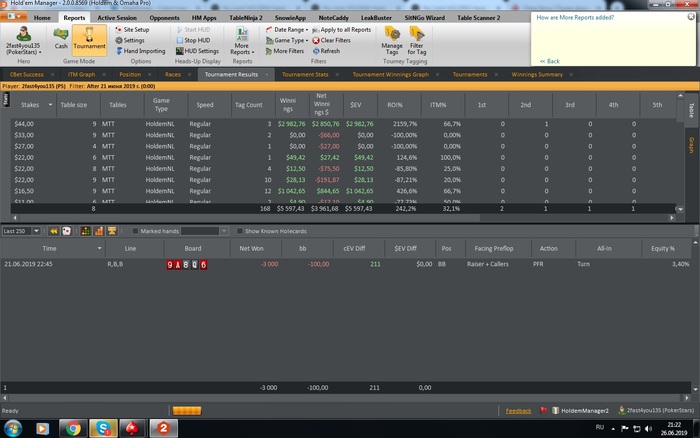Viewport: 700px width, 438px height.
Task: Open PokerStars from the taskbar
Action: 132,429
